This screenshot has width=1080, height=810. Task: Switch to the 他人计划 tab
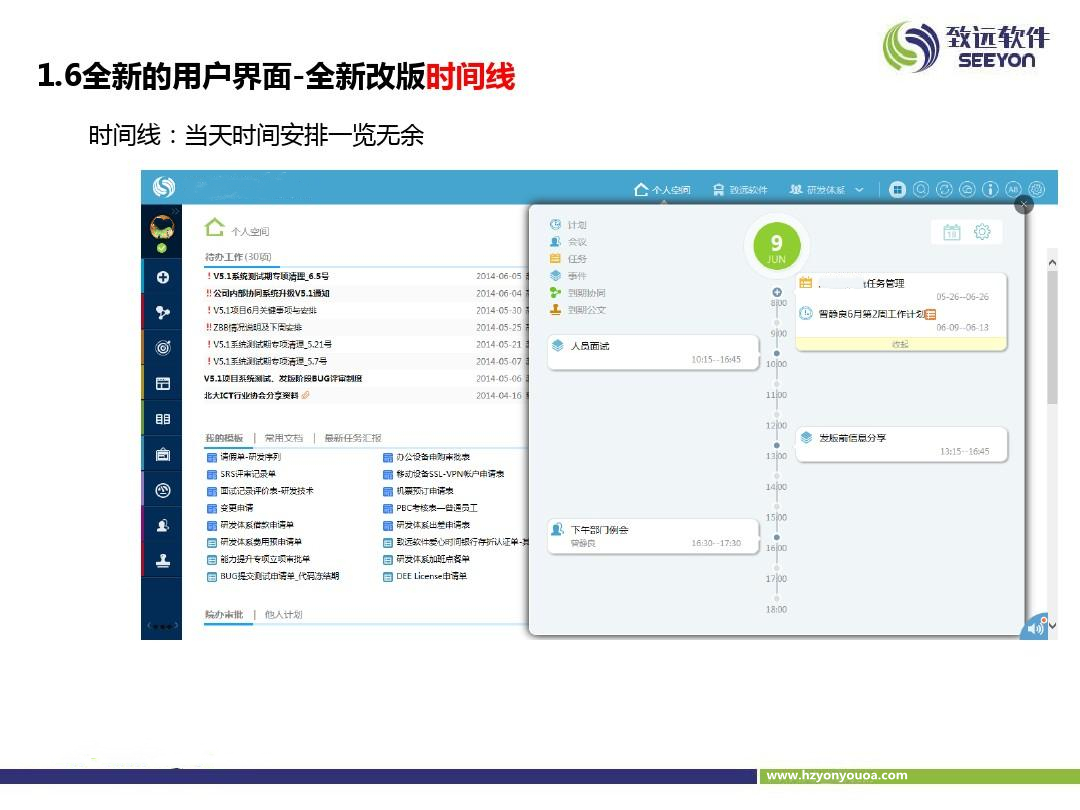pos(283,615)
